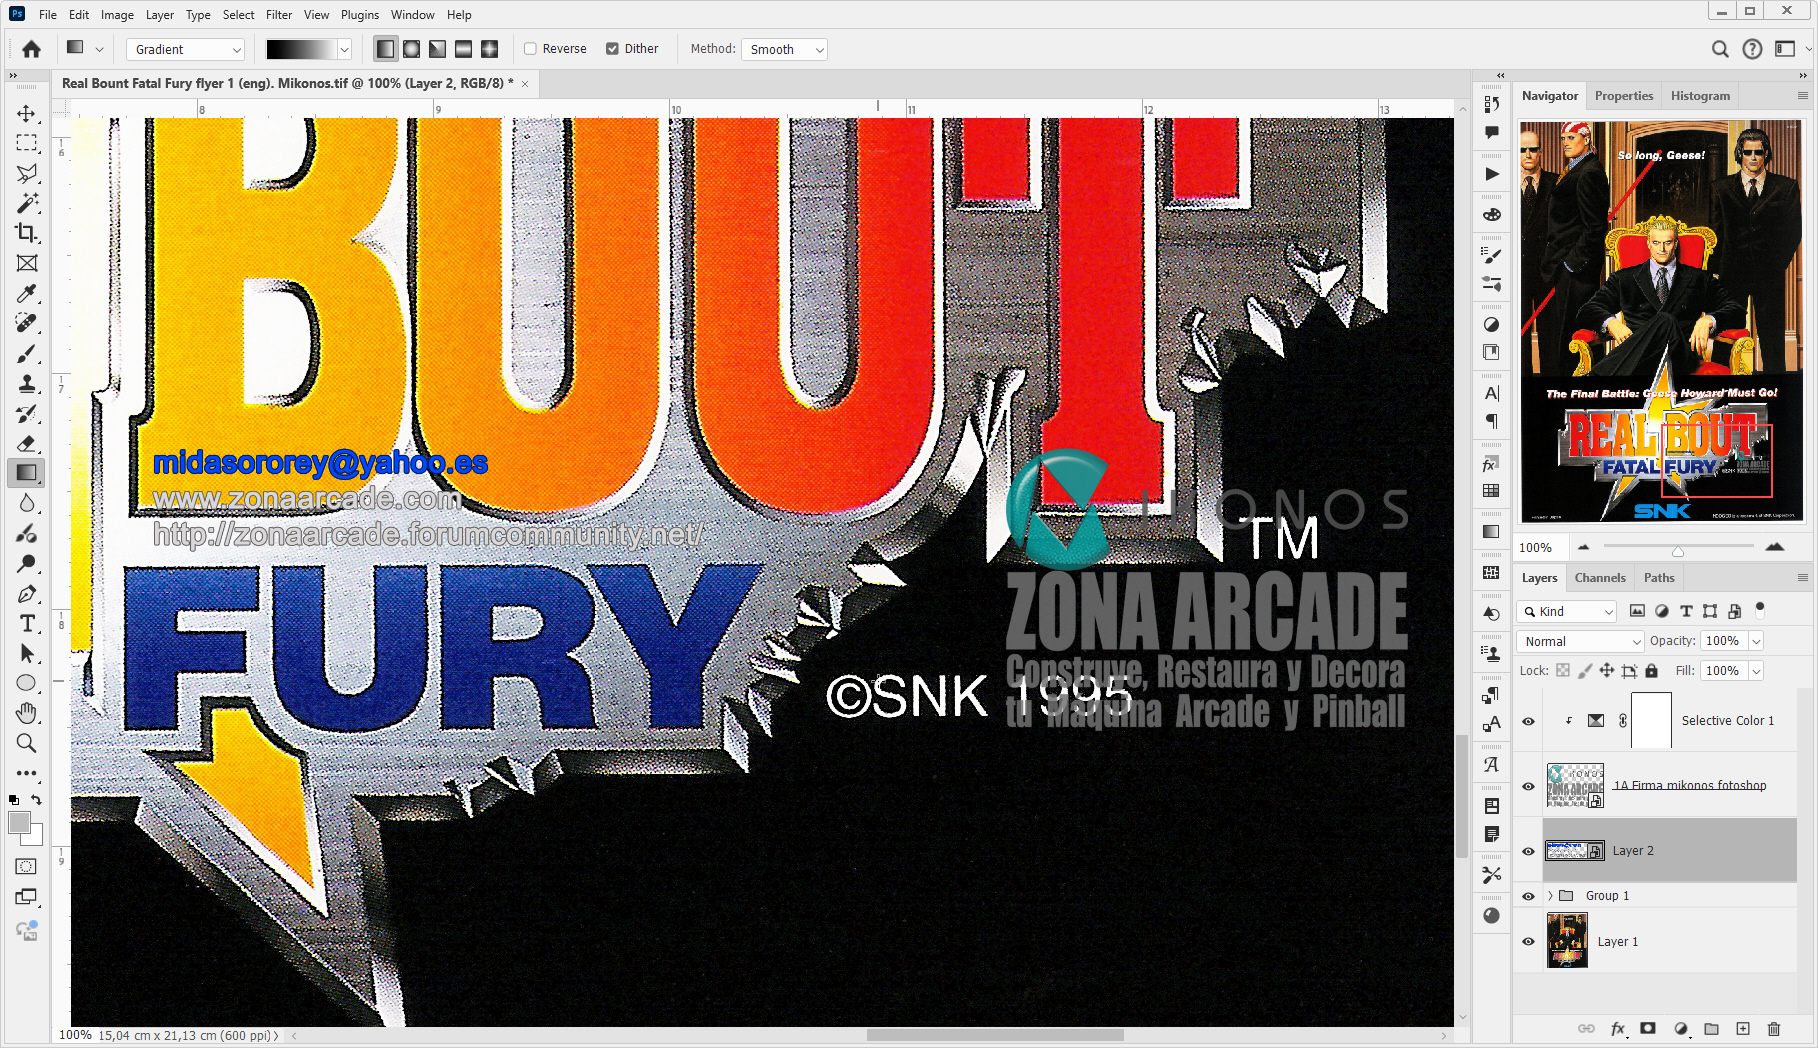The image size is (1818, 1048).
Task: Hide Layer 1 visibility eye
Action: [x=1528, y=942]
